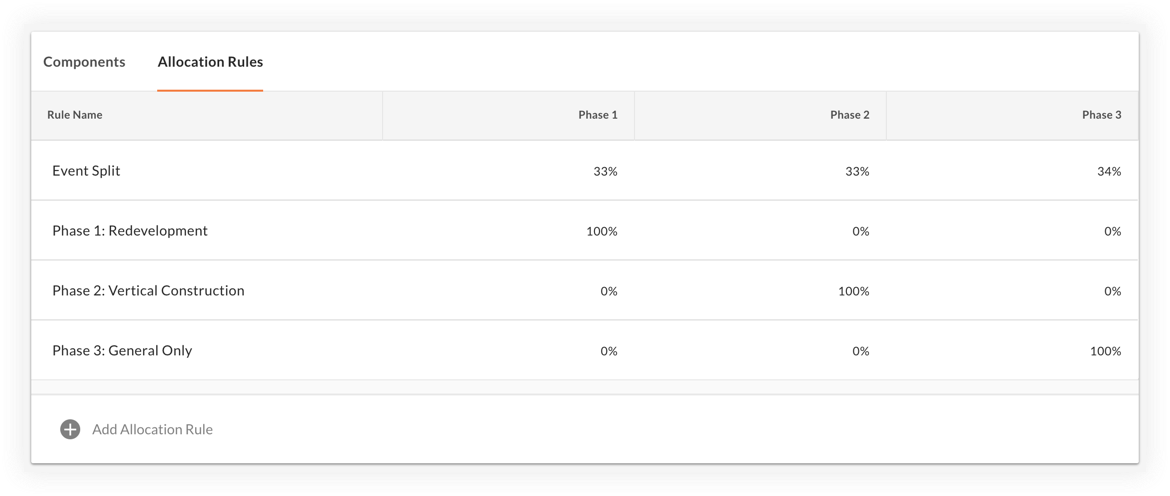The width and height of the screenshot is (1170, 496).
Task: Click the Phase 1 column header
Action: (597, 115)
